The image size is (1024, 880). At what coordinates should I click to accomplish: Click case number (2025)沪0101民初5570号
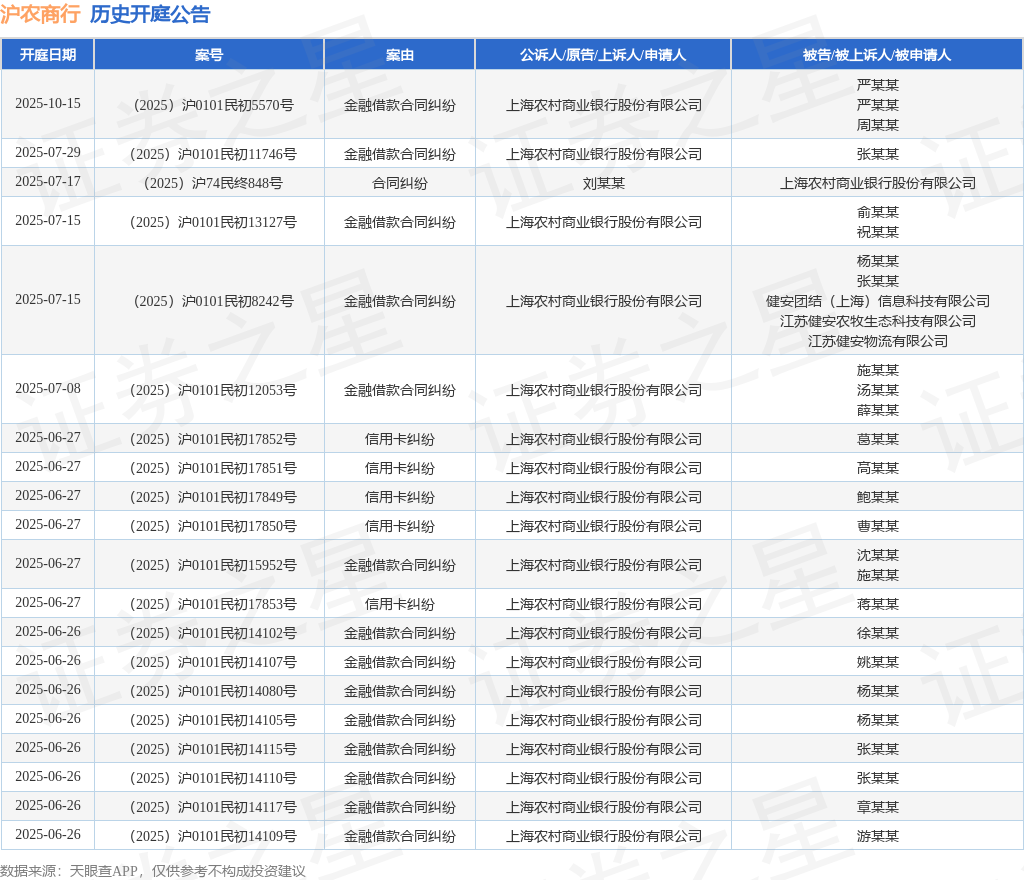point(214,105)
